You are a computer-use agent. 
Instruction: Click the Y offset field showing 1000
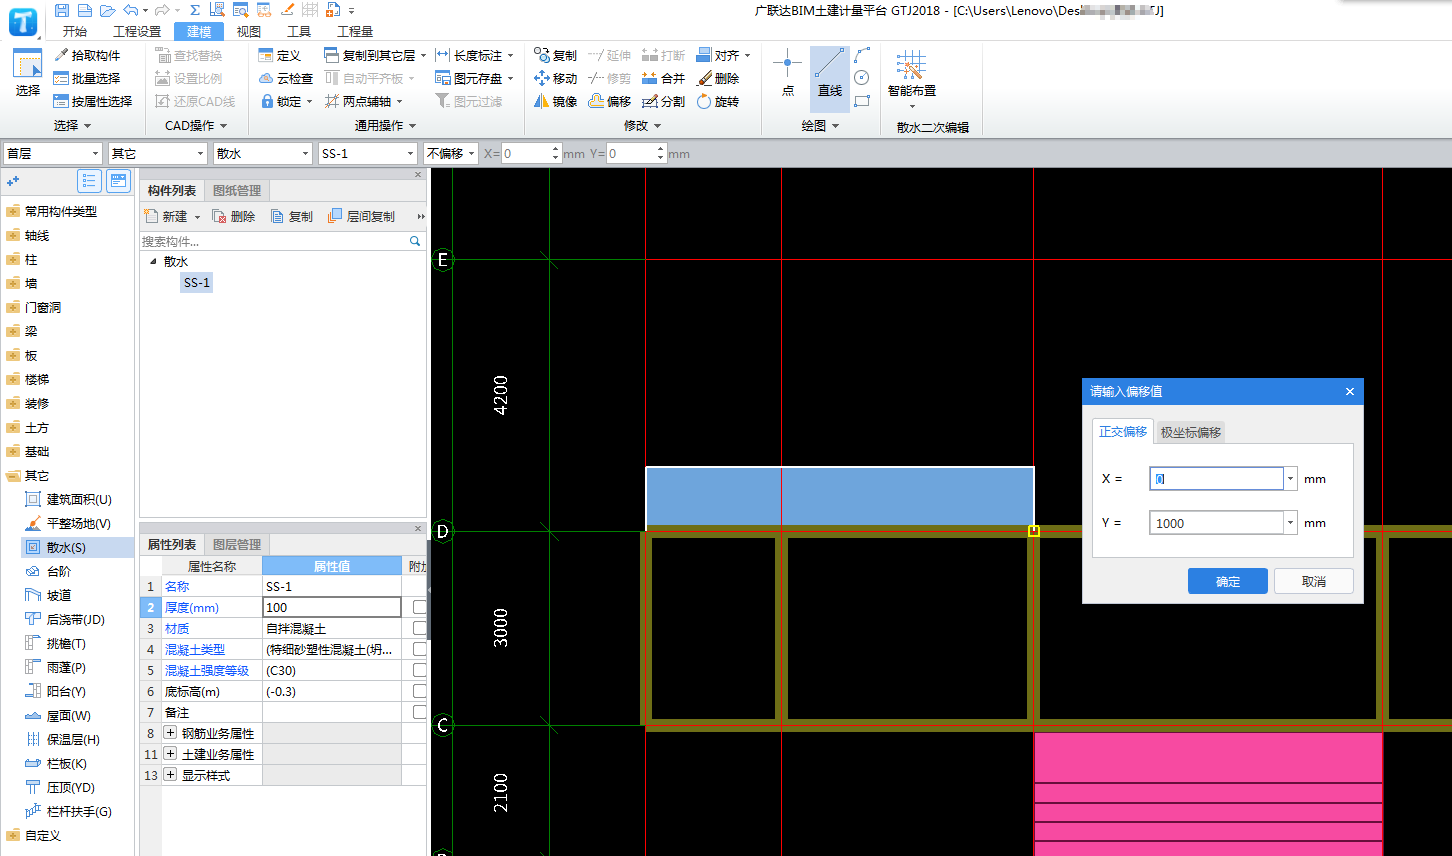tap(1216, 523)
